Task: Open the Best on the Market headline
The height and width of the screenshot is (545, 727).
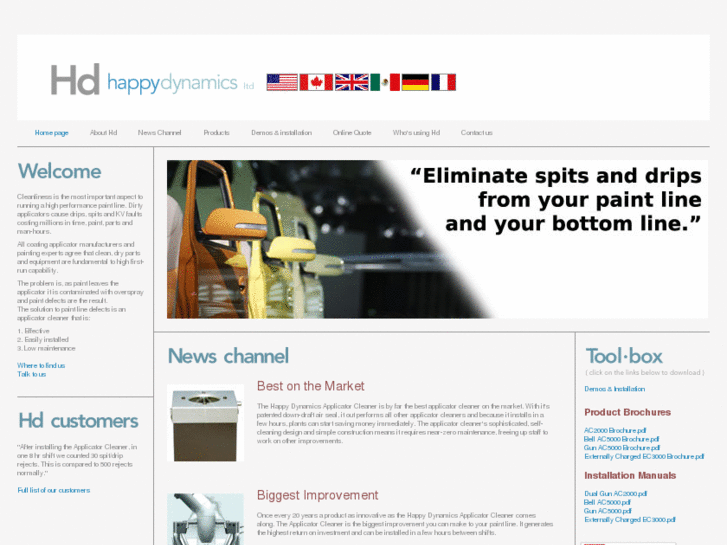Action: [x=311, y=386]
